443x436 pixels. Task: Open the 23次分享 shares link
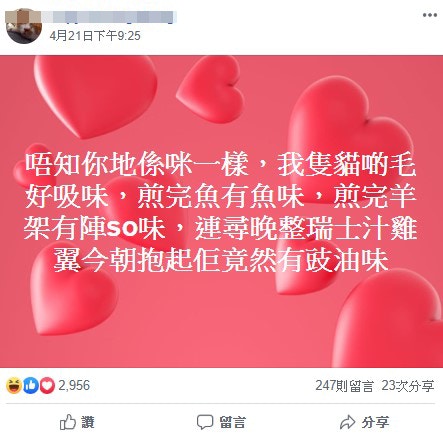pos(408,386)
